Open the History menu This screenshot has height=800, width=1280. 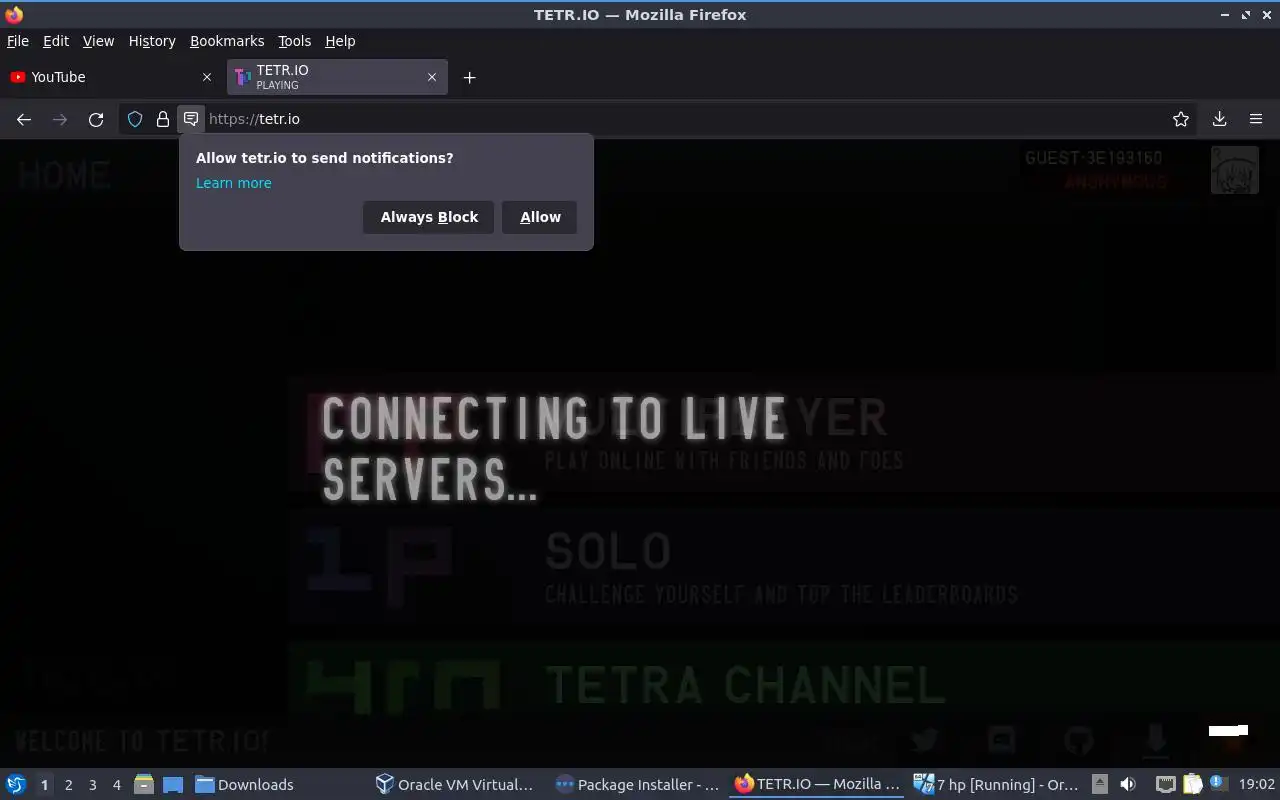coord(152,41)
